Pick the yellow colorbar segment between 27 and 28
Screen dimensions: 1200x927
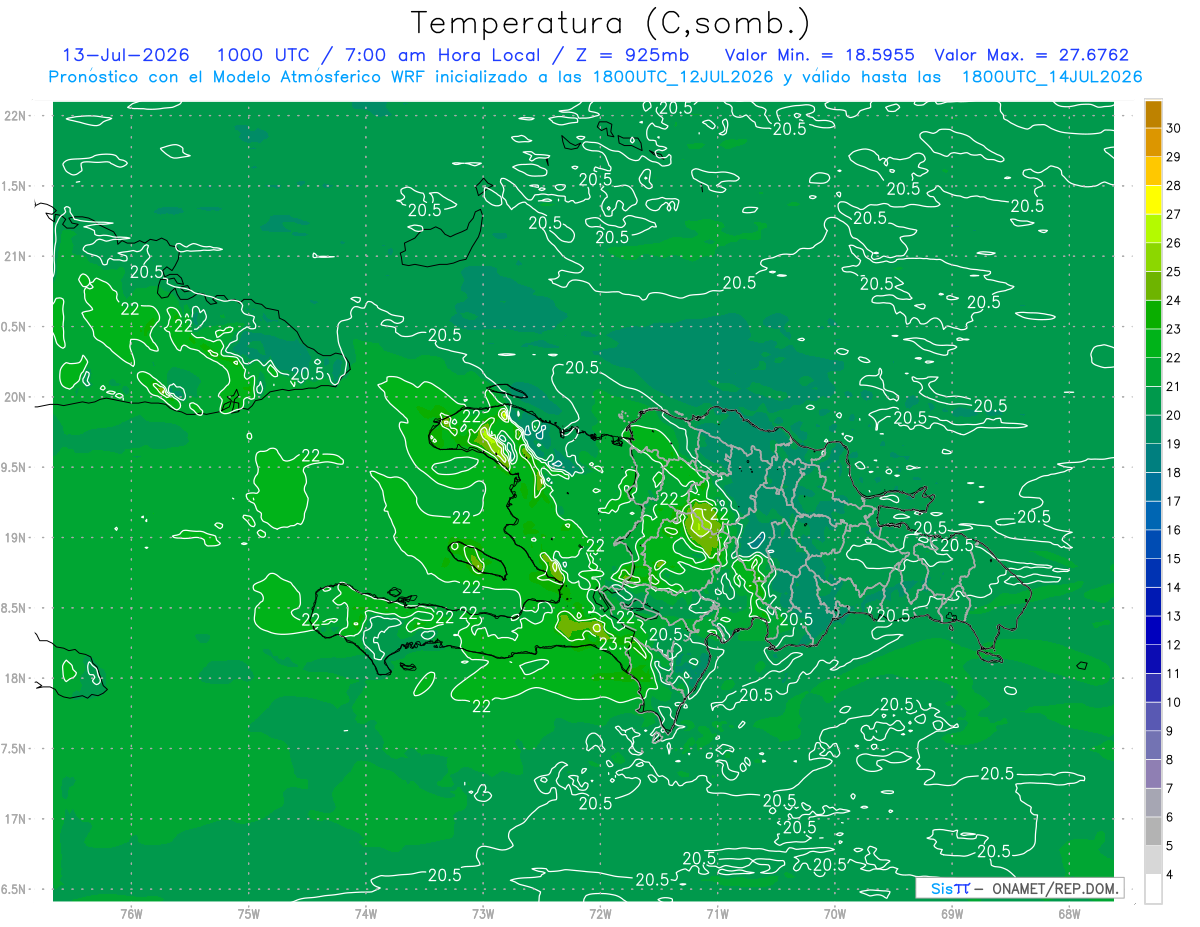tap(1153, 199)
